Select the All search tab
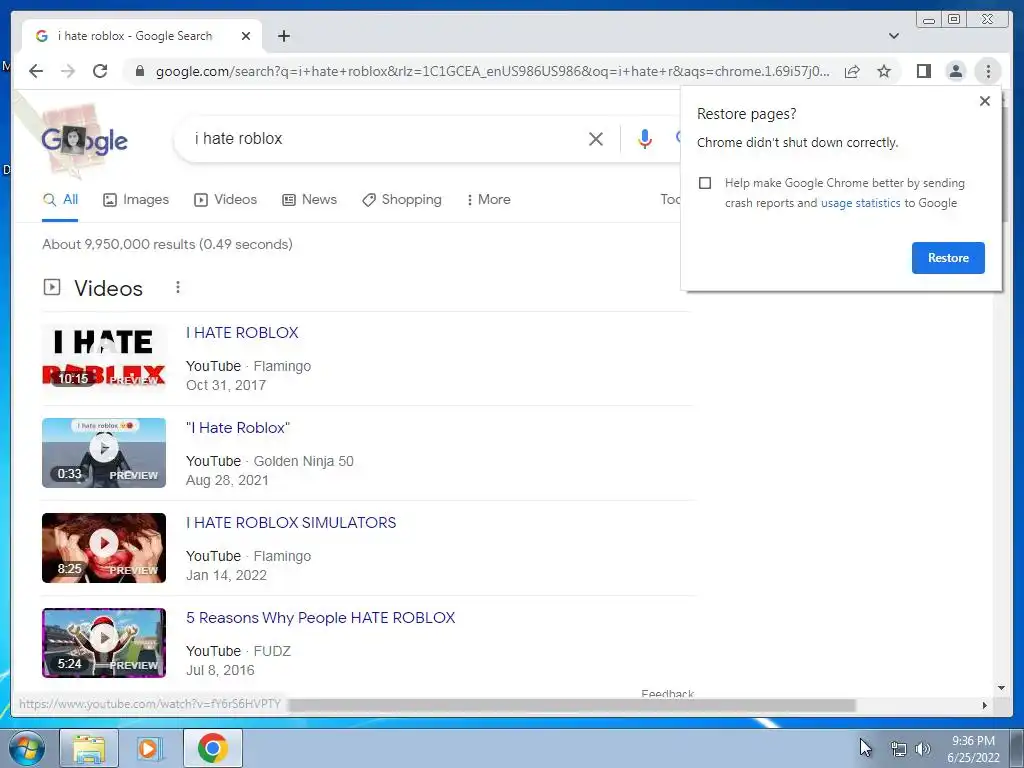The image size is (1024, 768). point(60,200)
